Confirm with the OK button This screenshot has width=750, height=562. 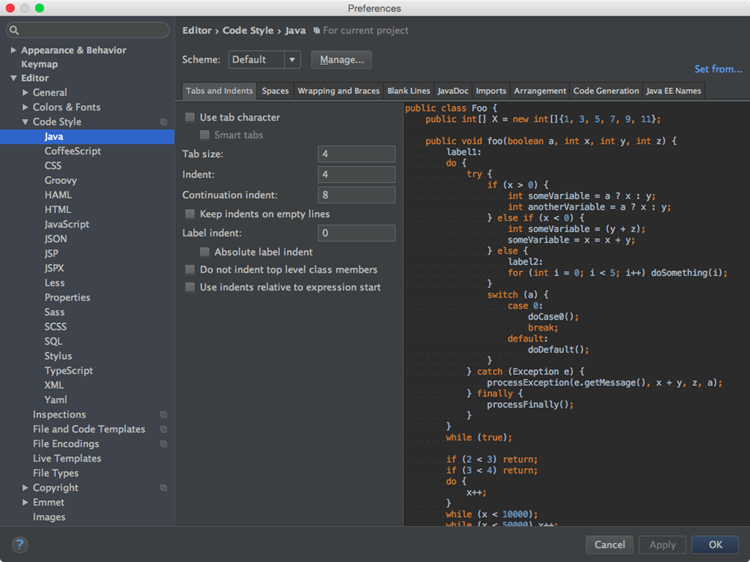point(715,545)
